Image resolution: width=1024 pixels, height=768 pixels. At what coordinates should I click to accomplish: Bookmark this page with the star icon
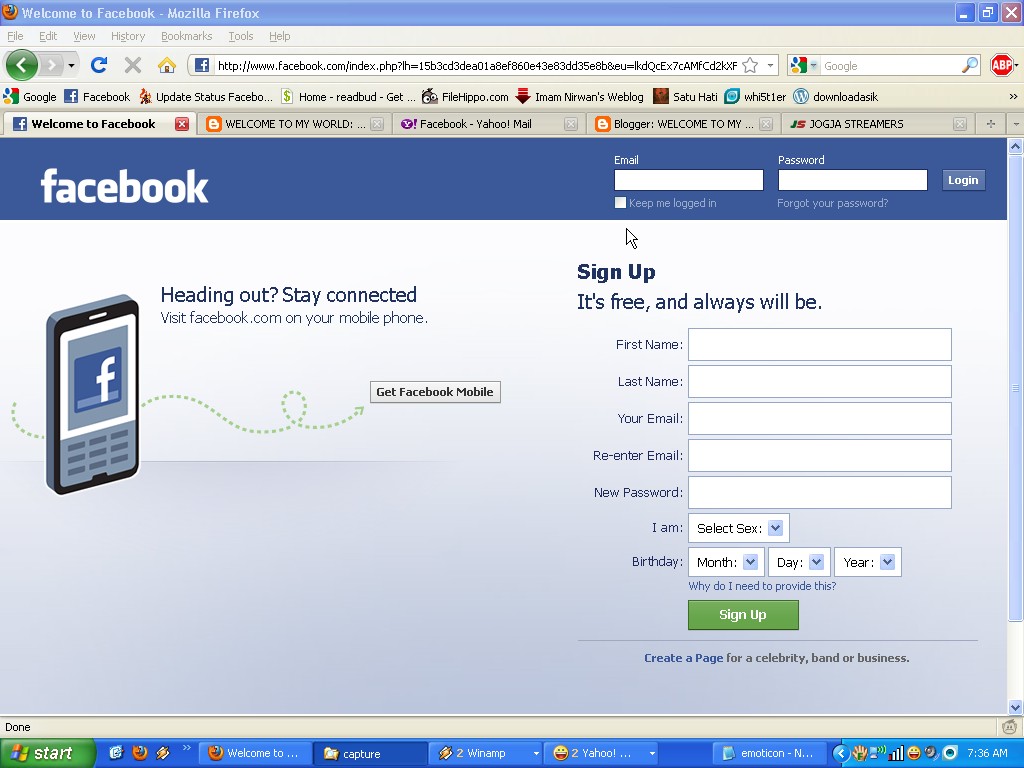click(750, 65)
